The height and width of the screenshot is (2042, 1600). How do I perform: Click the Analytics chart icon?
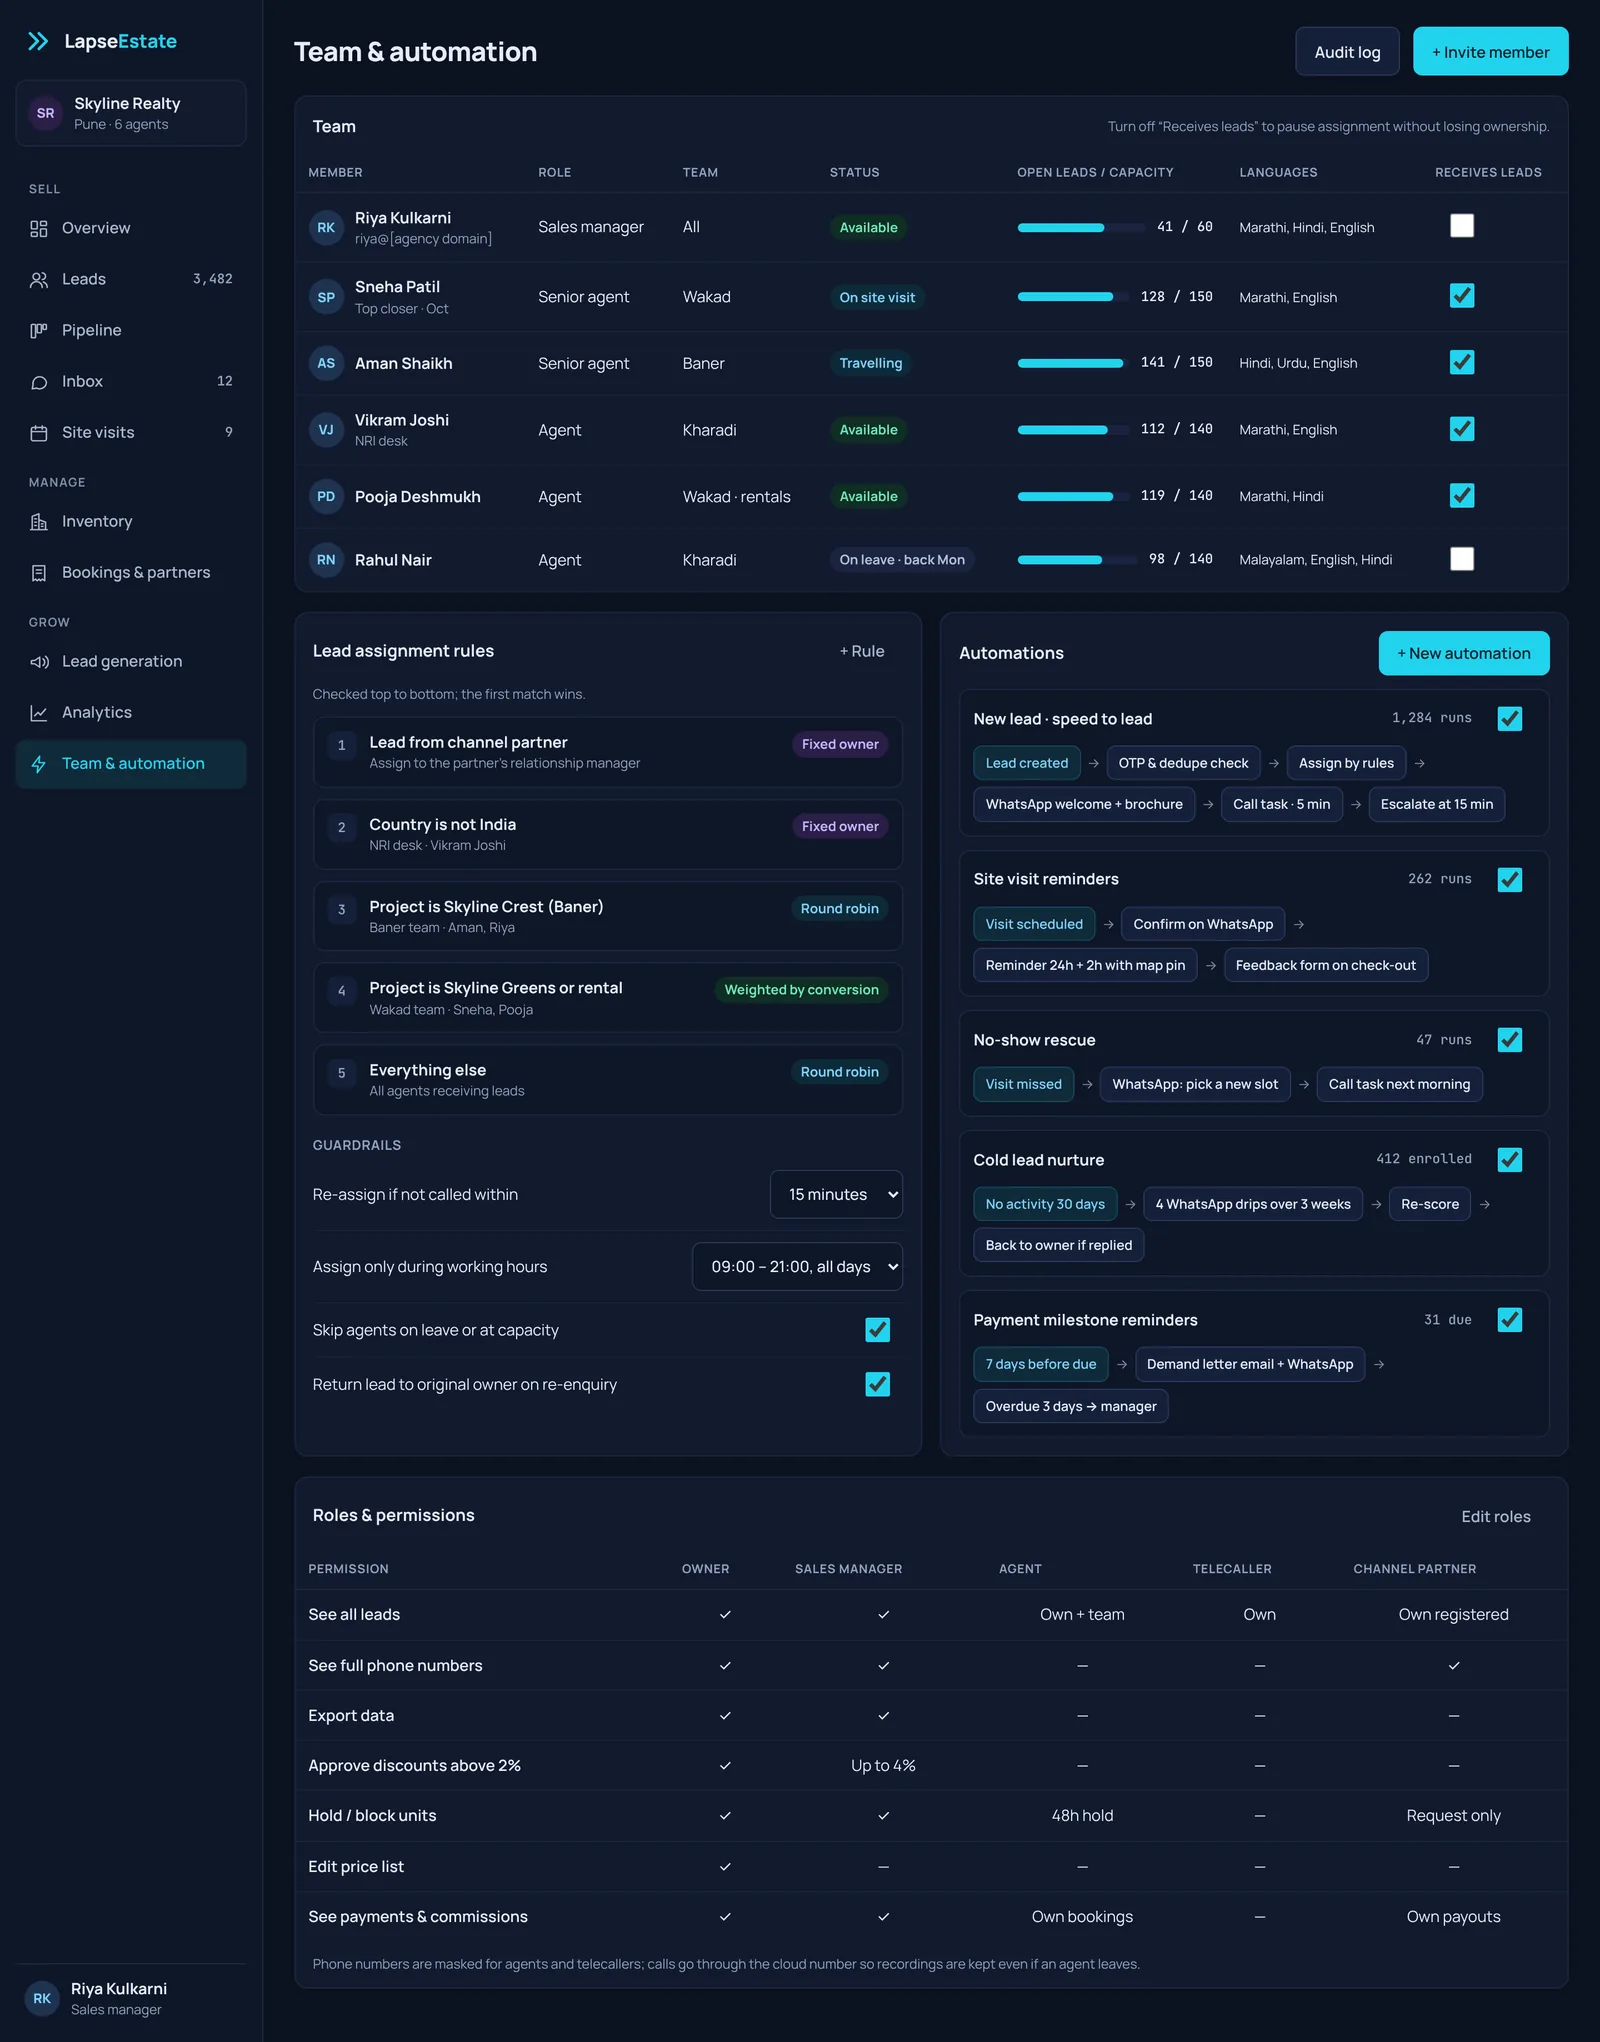(x=39, y=712)
